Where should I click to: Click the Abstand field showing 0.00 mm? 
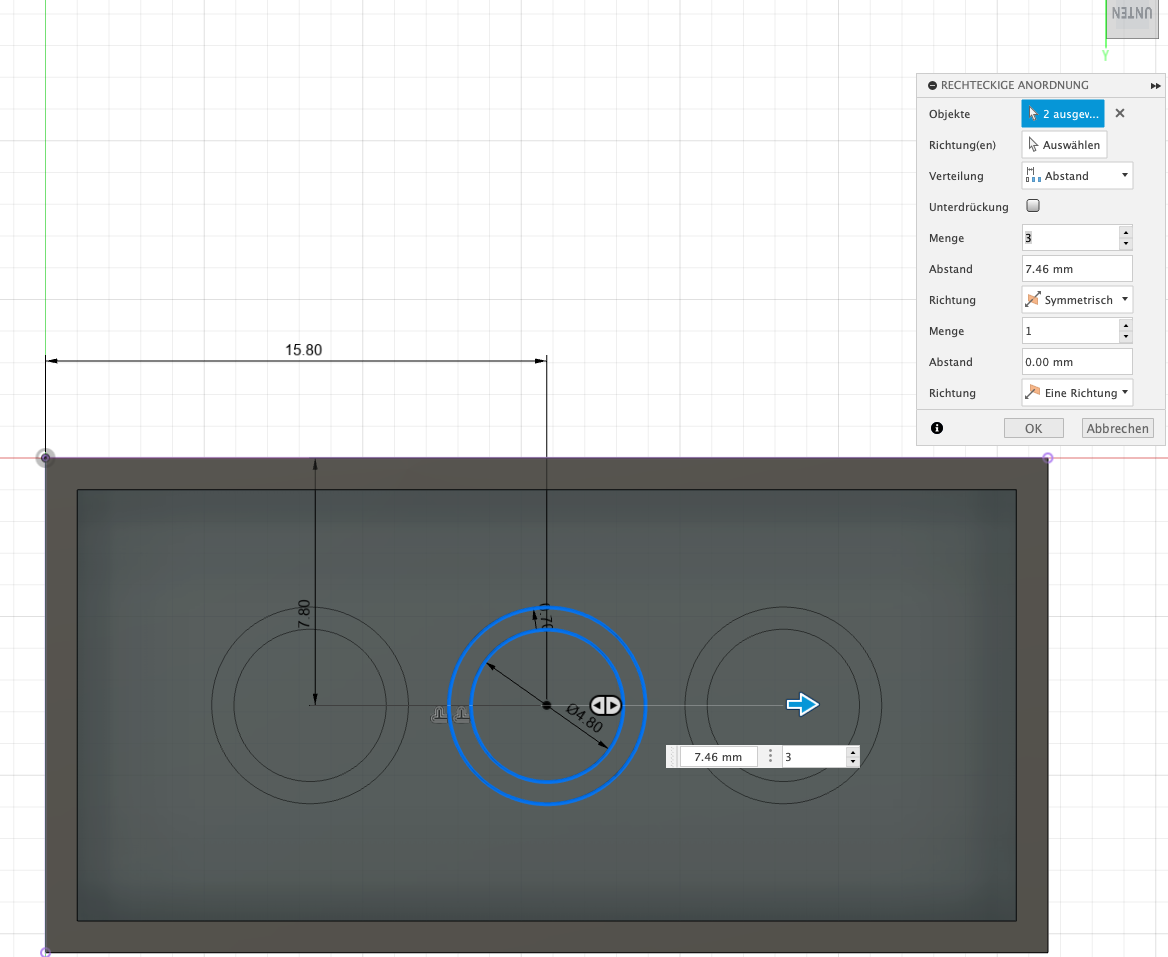1077,362
